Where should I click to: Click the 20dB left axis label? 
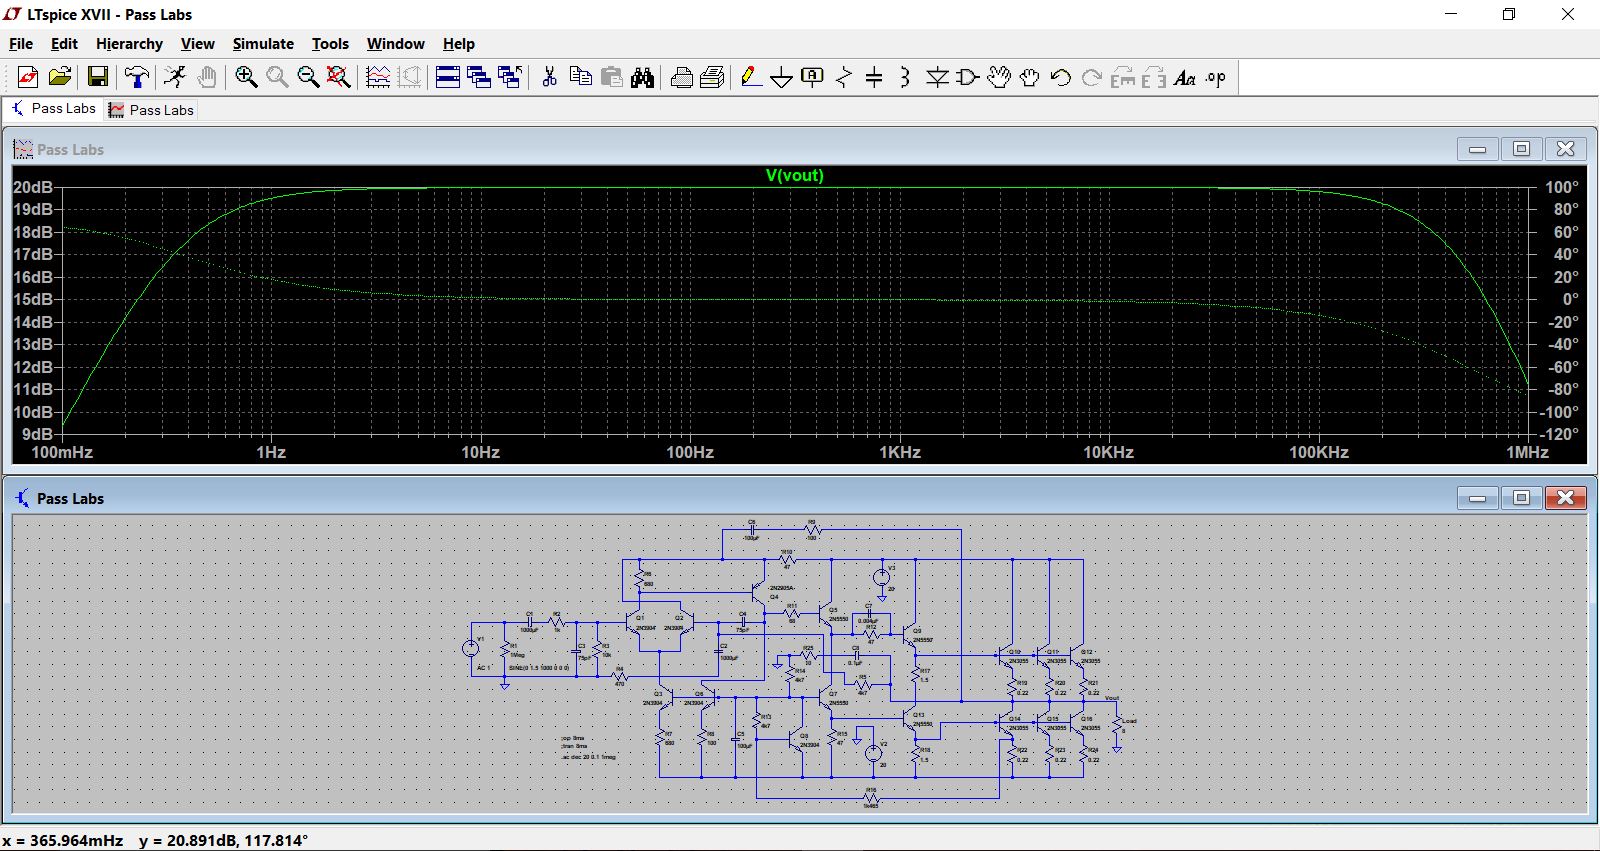tap(33, 187)
